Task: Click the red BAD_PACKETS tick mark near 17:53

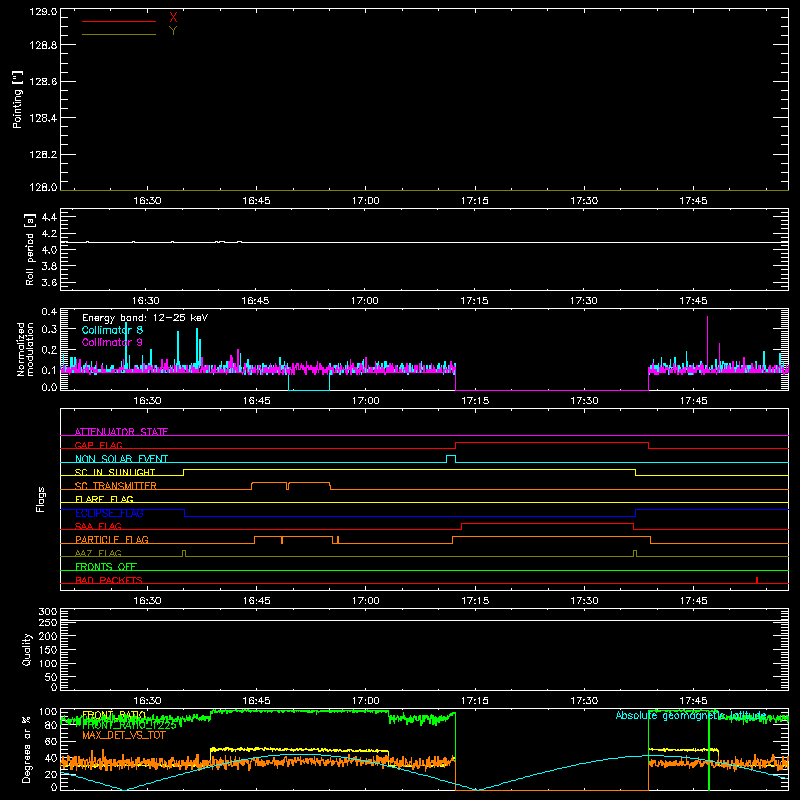Action: [757, 580]
